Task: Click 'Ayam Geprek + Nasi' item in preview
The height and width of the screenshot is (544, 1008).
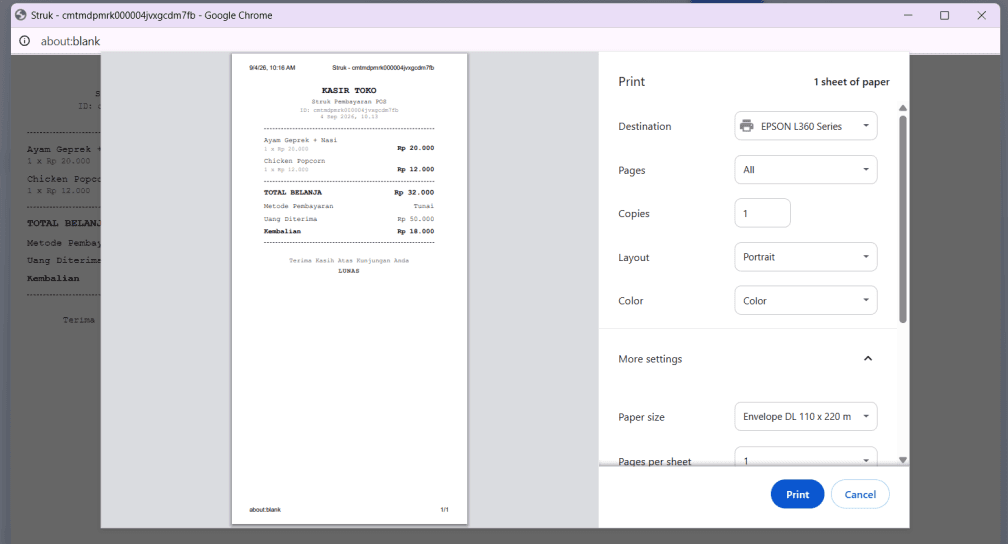Action: tap(300, 140)
